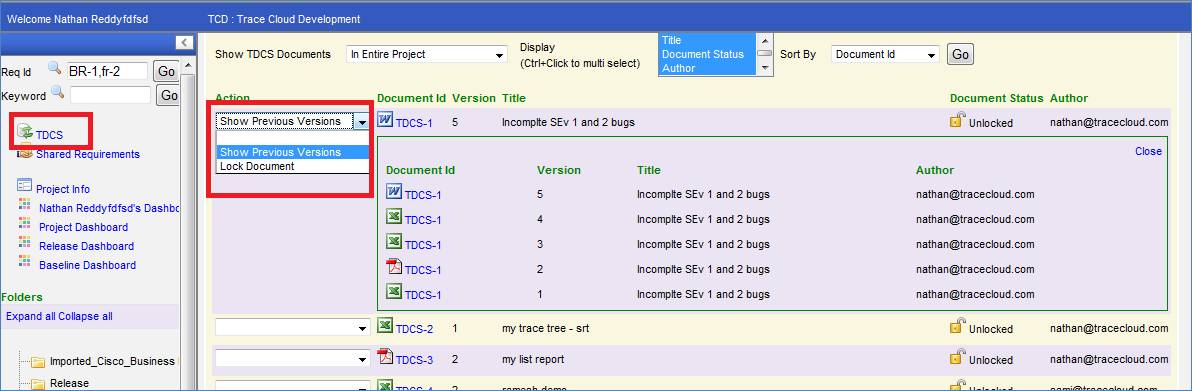
Task: Click the 'my list report' title
Action: tap(533, 359)
